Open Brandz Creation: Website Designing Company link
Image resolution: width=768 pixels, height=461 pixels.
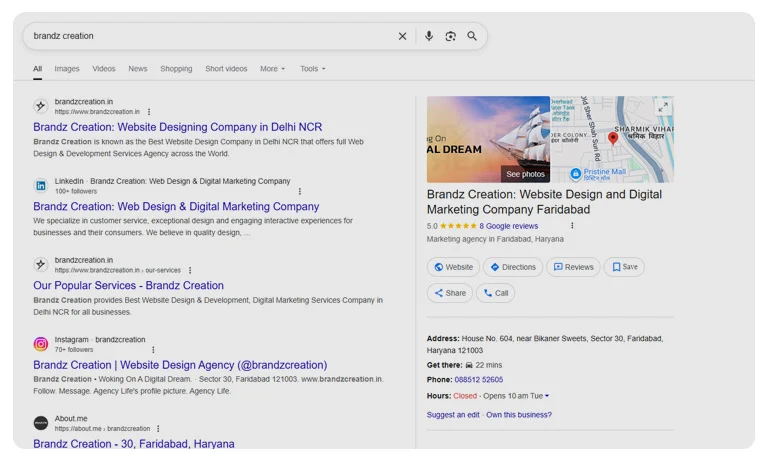(178, 127)
